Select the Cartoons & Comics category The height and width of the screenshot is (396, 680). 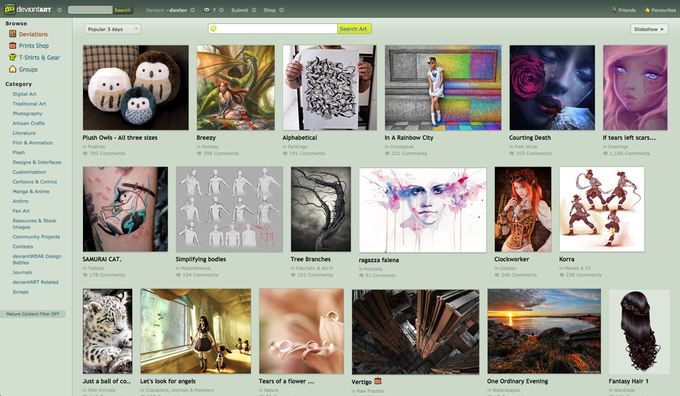point(35,182)
